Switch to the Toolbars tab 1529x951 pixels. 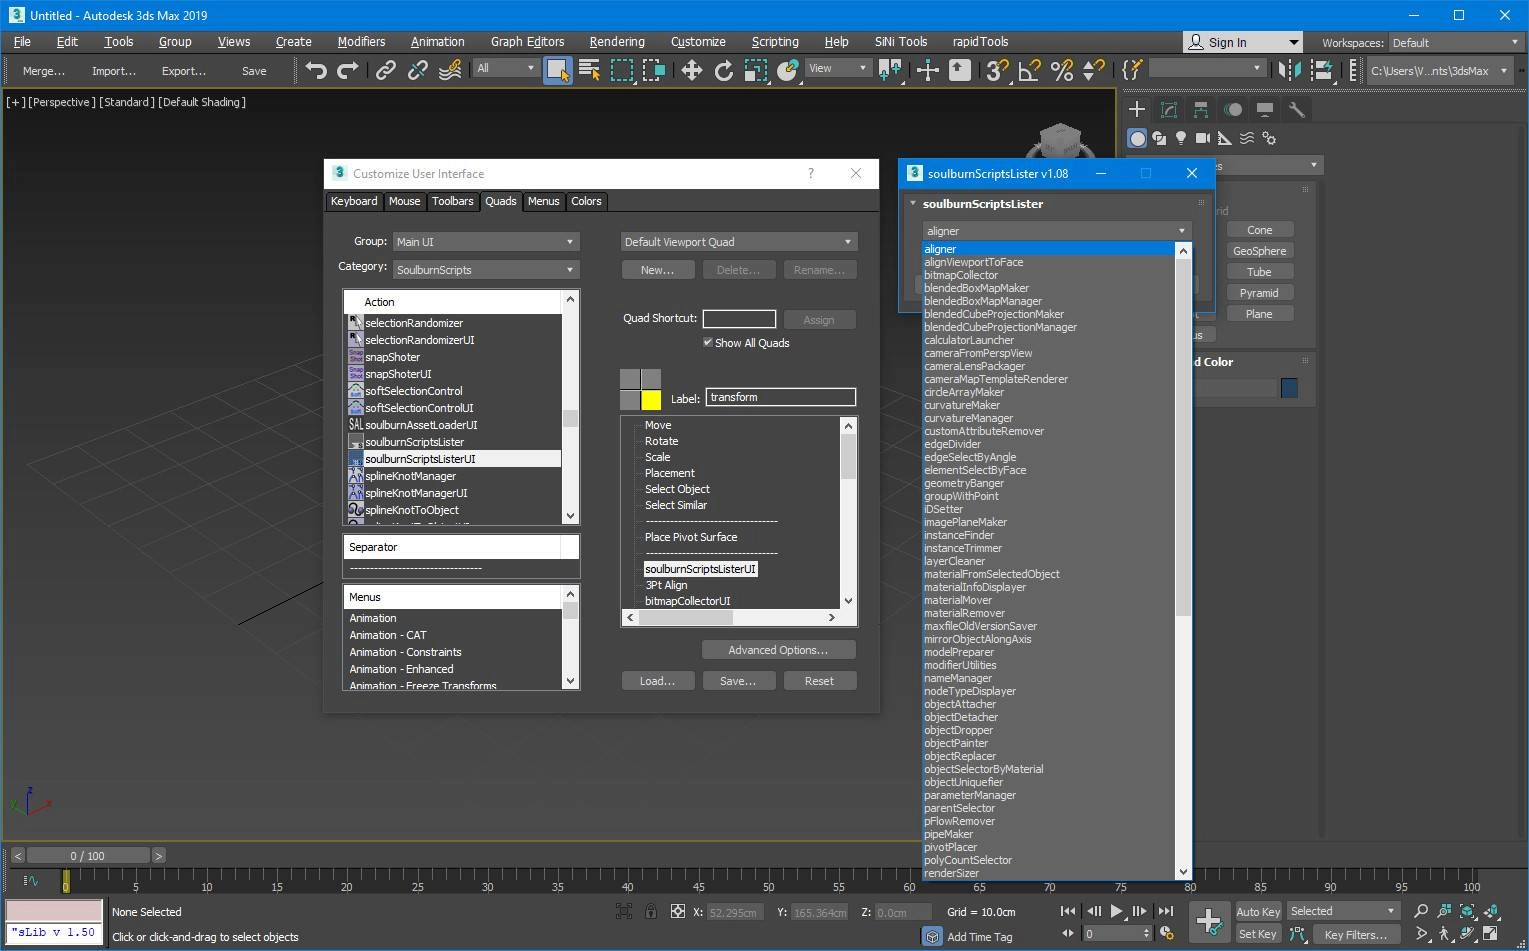tap(452, 201)
